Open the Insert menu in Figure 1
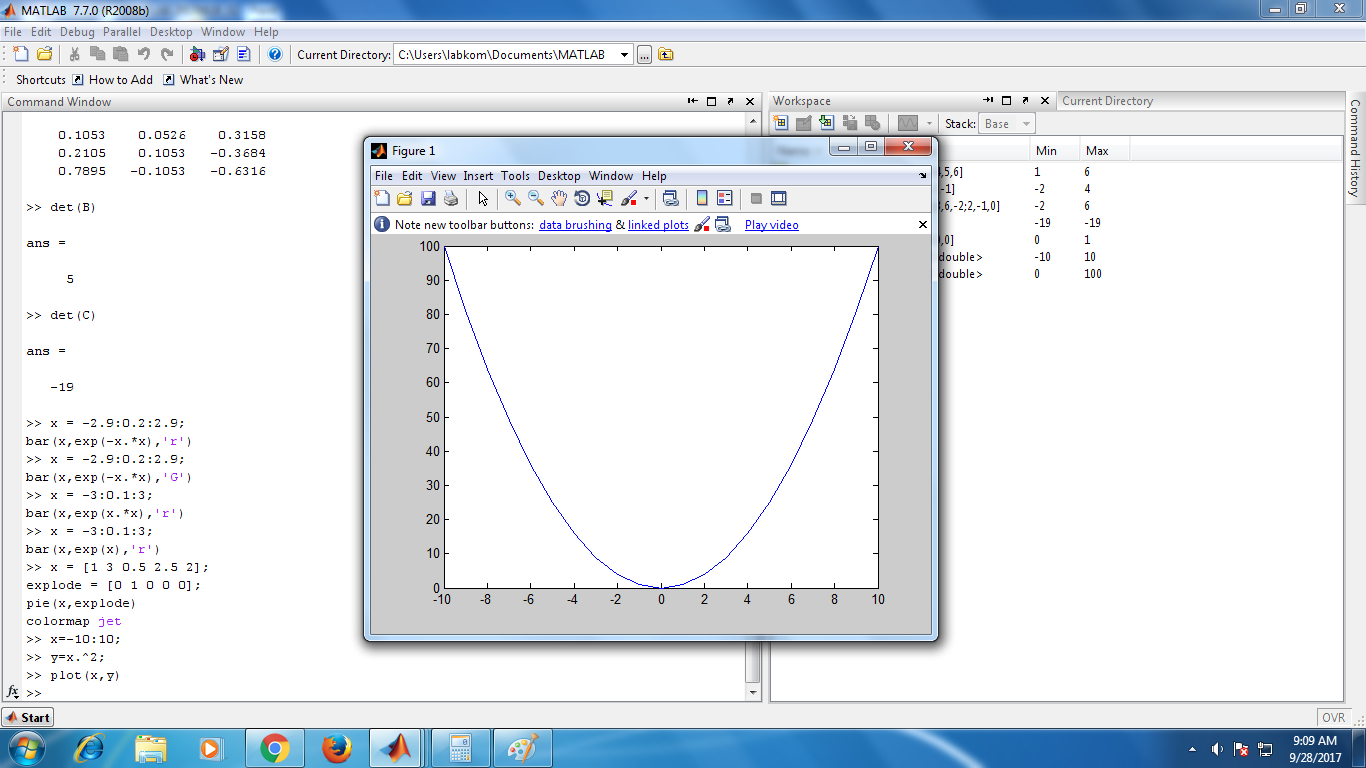 [x=478, y=176]
